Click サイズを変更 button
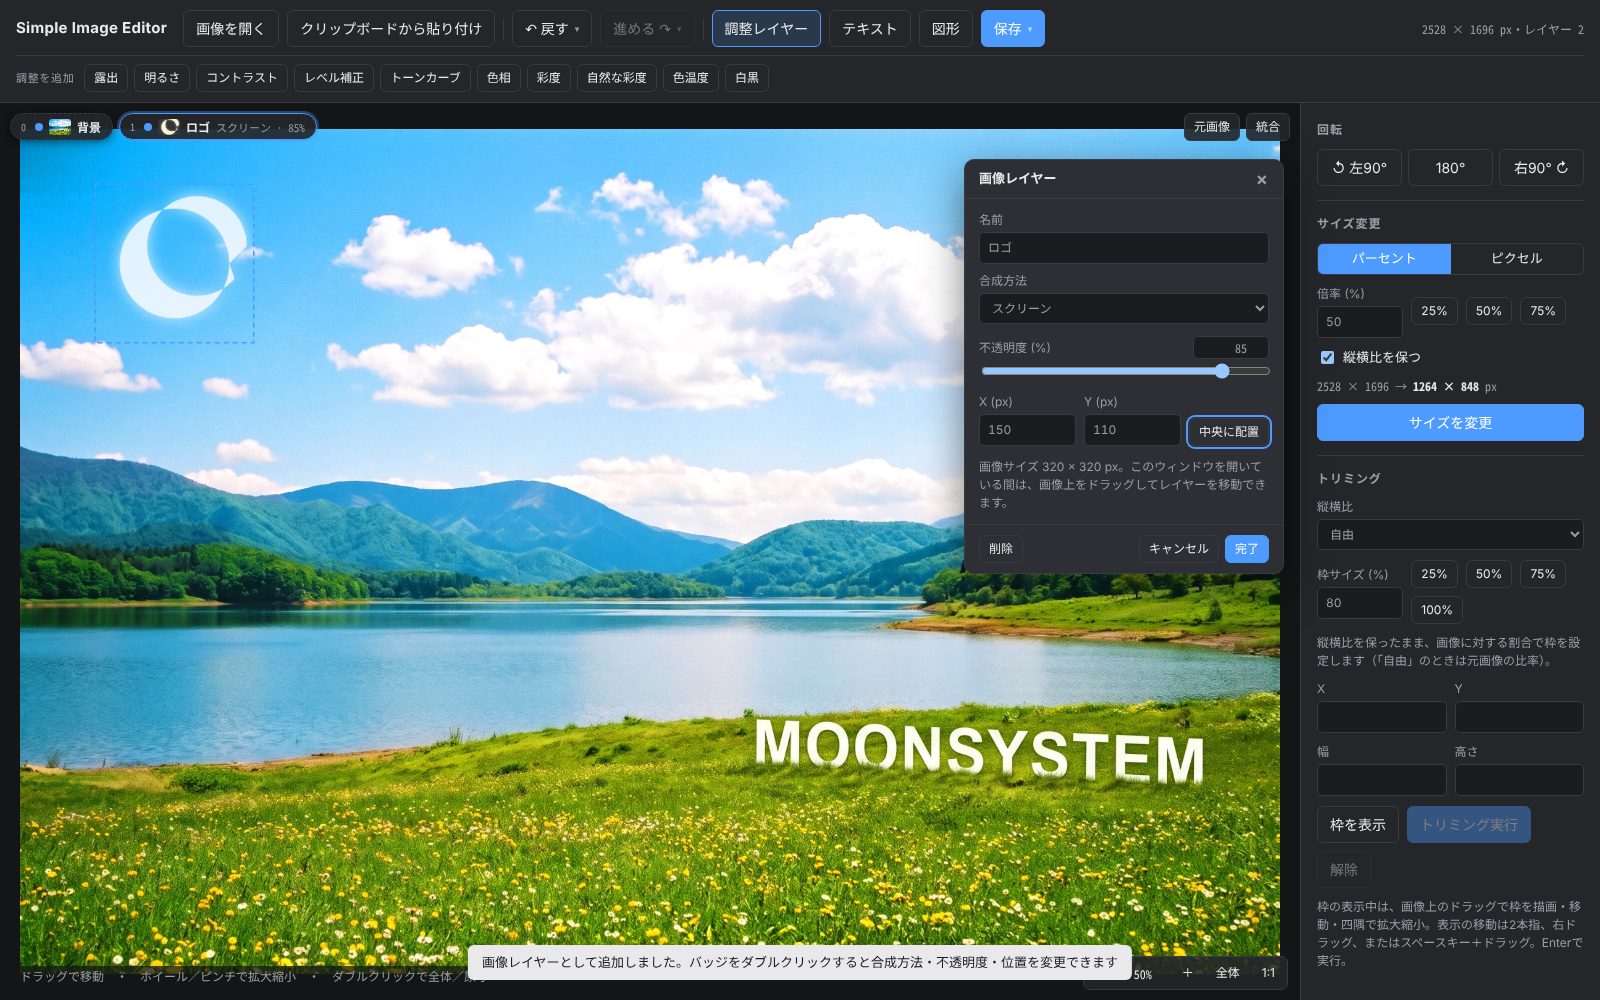Screen dimensions: 1600x1000 tap(1450, 423)
